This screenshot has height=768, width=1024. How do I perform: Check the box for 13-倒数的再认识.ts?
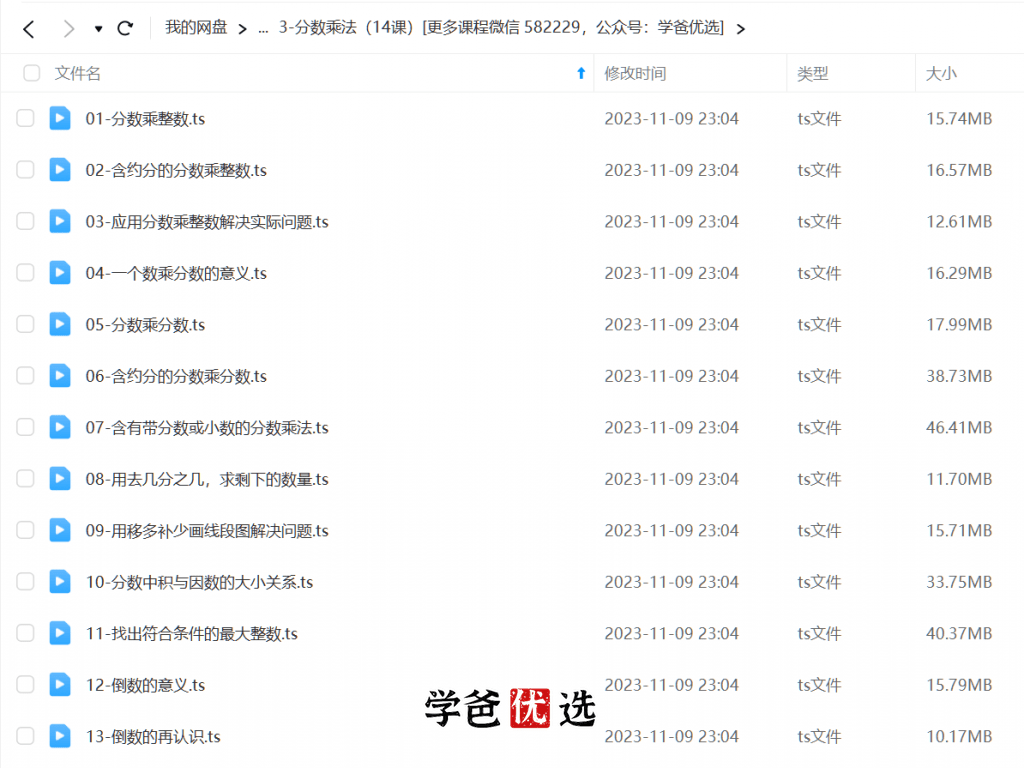click(25, 736)
